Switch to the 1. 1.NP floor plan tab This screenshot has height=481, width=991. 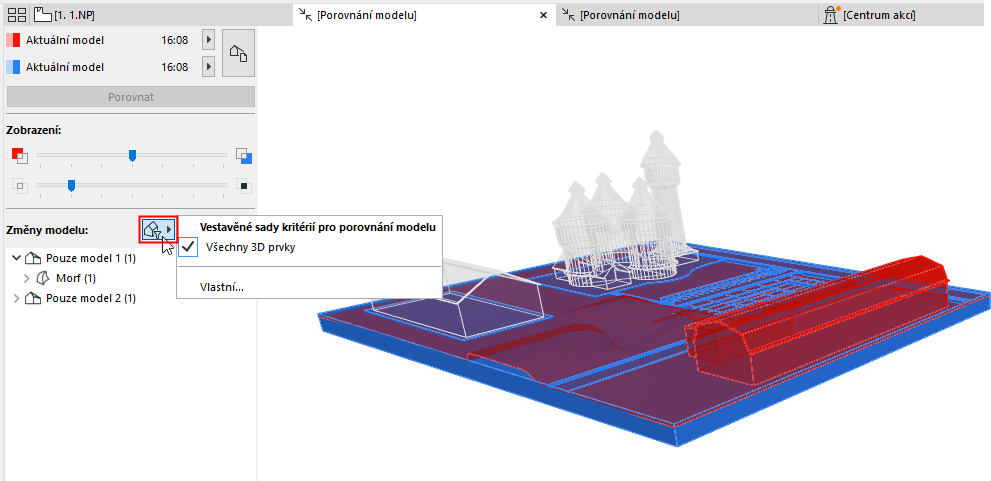pos(66,15)
